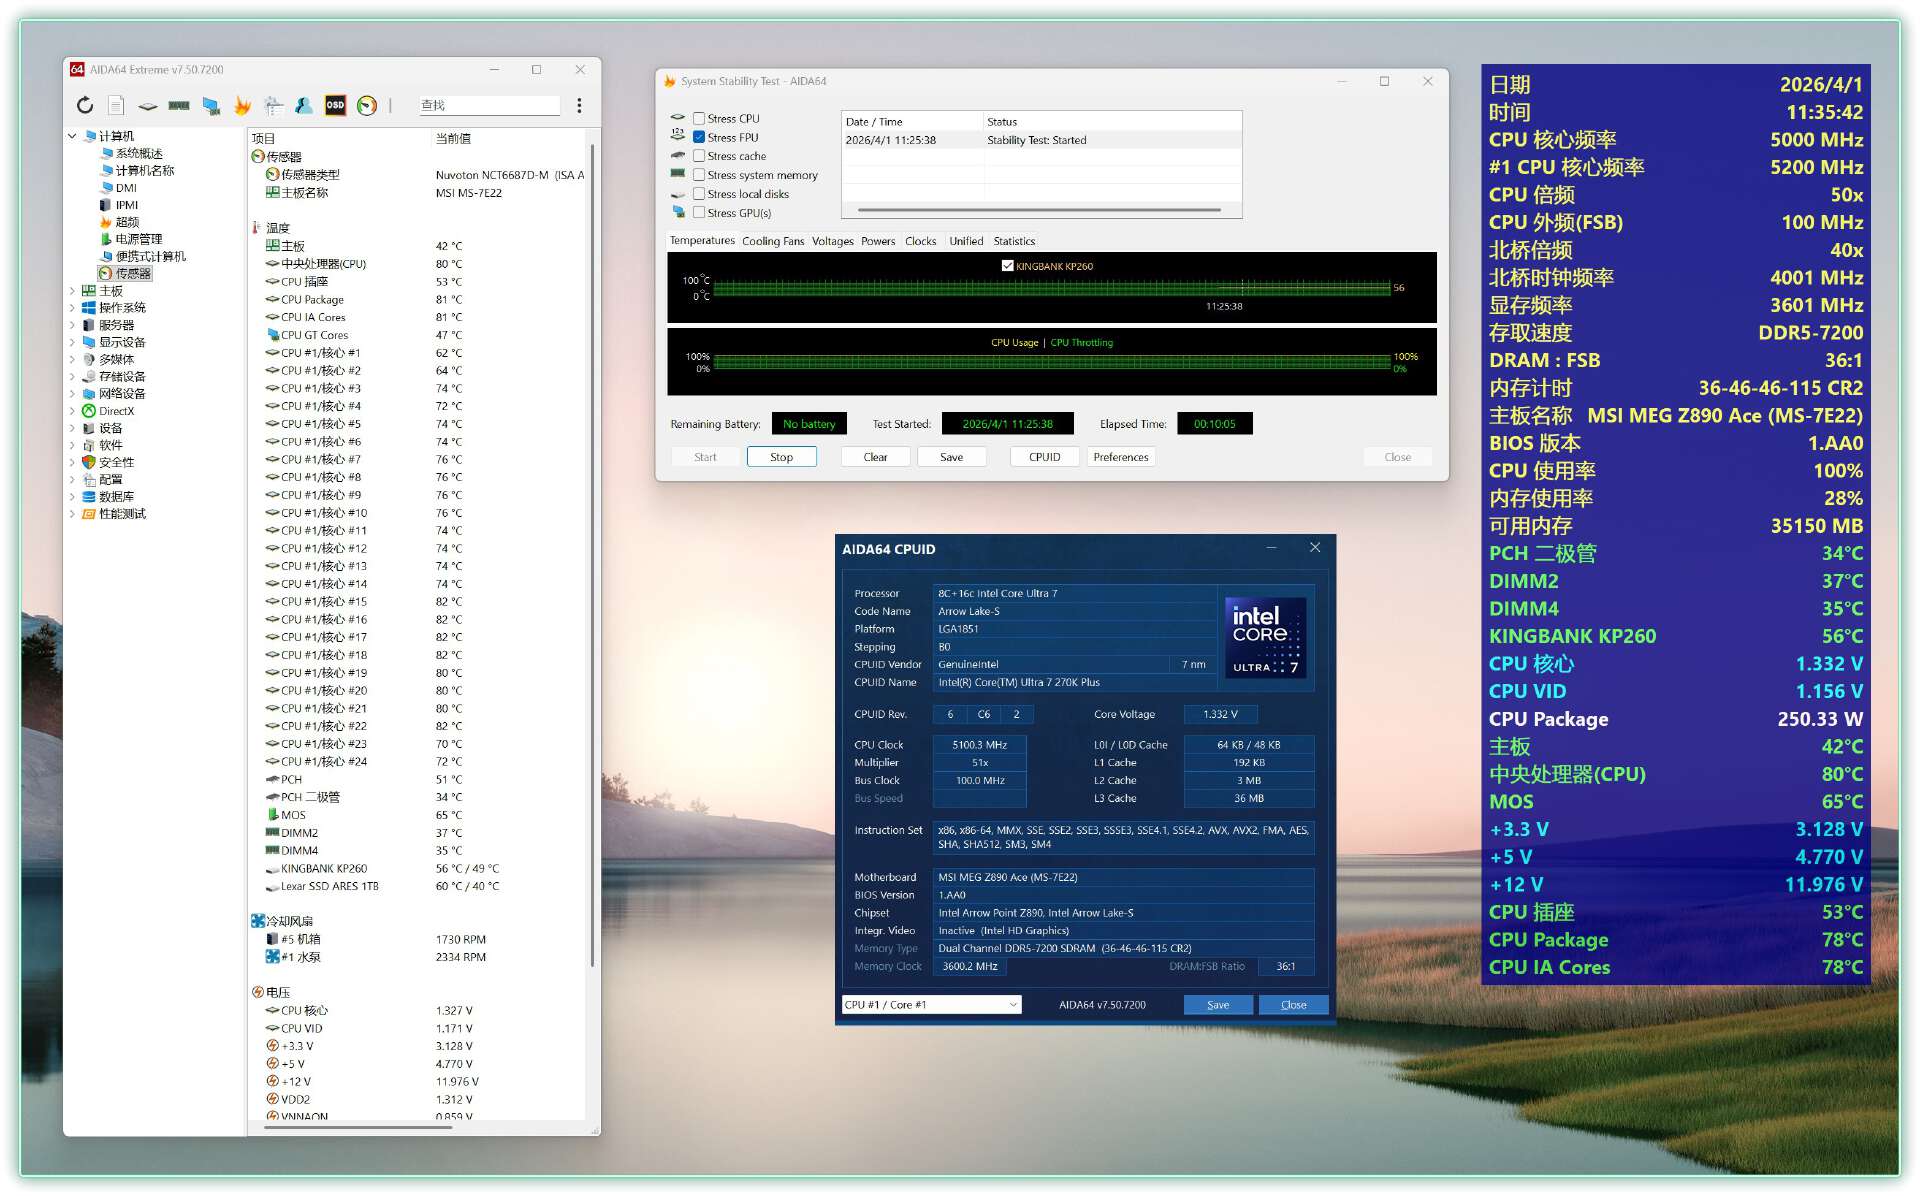Open the three-dot menu in AIDA64 toolbar
The image size is (1920, 1196).
pos(579,105)
